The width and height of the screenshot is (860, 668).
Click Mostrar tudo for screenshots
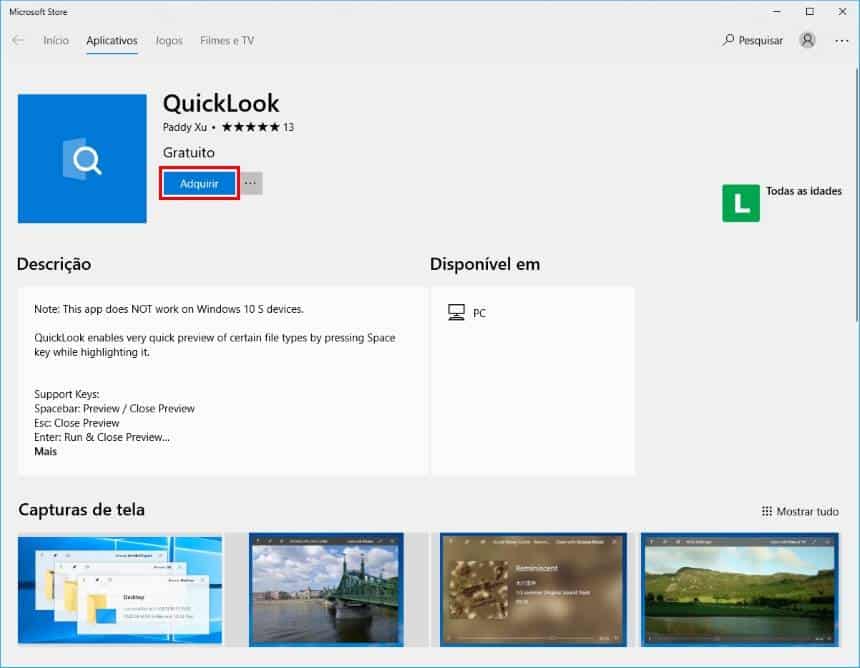pos(800,511)
